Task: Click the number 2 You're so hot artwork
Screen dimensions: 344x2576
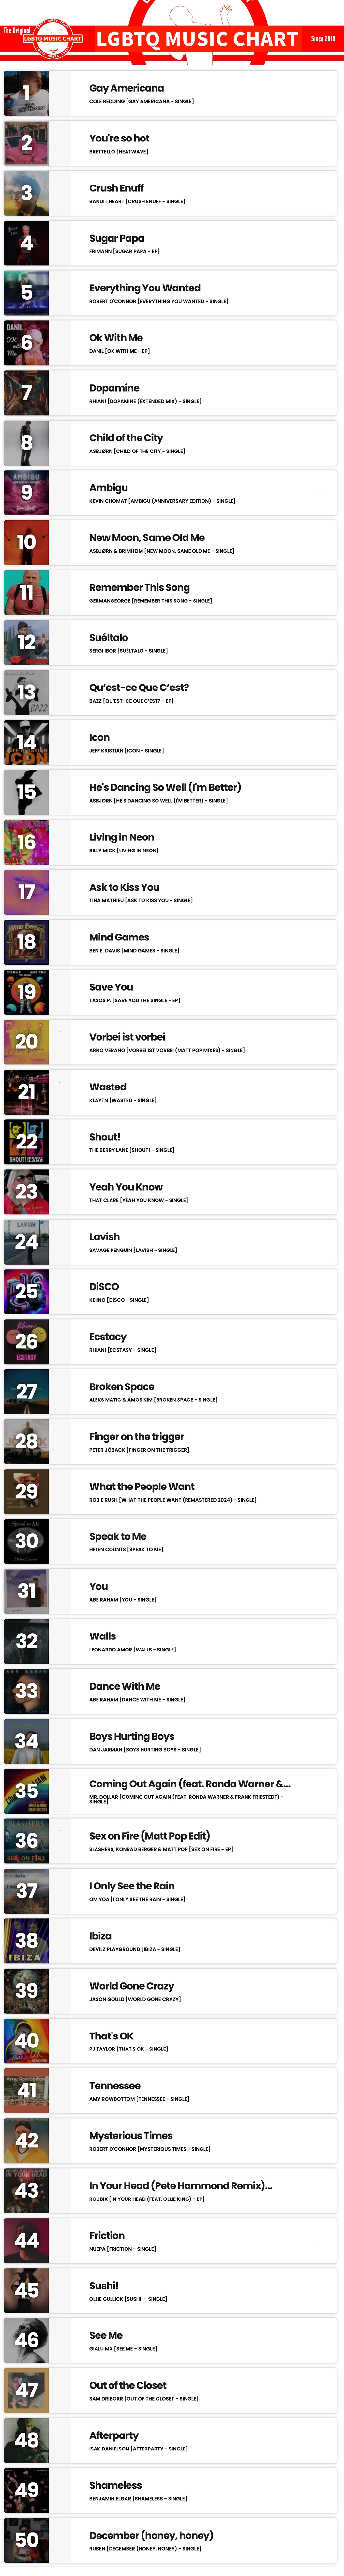Action: [26, 143]
